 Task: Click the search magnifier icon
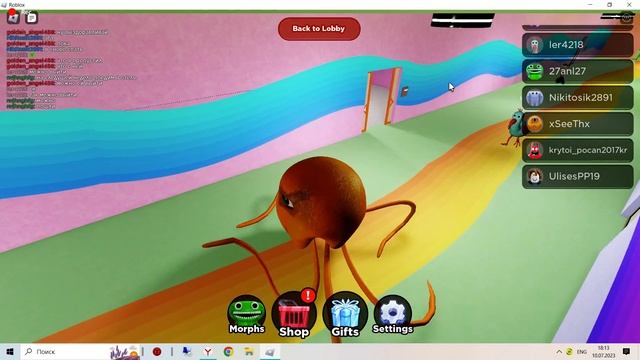29,351
